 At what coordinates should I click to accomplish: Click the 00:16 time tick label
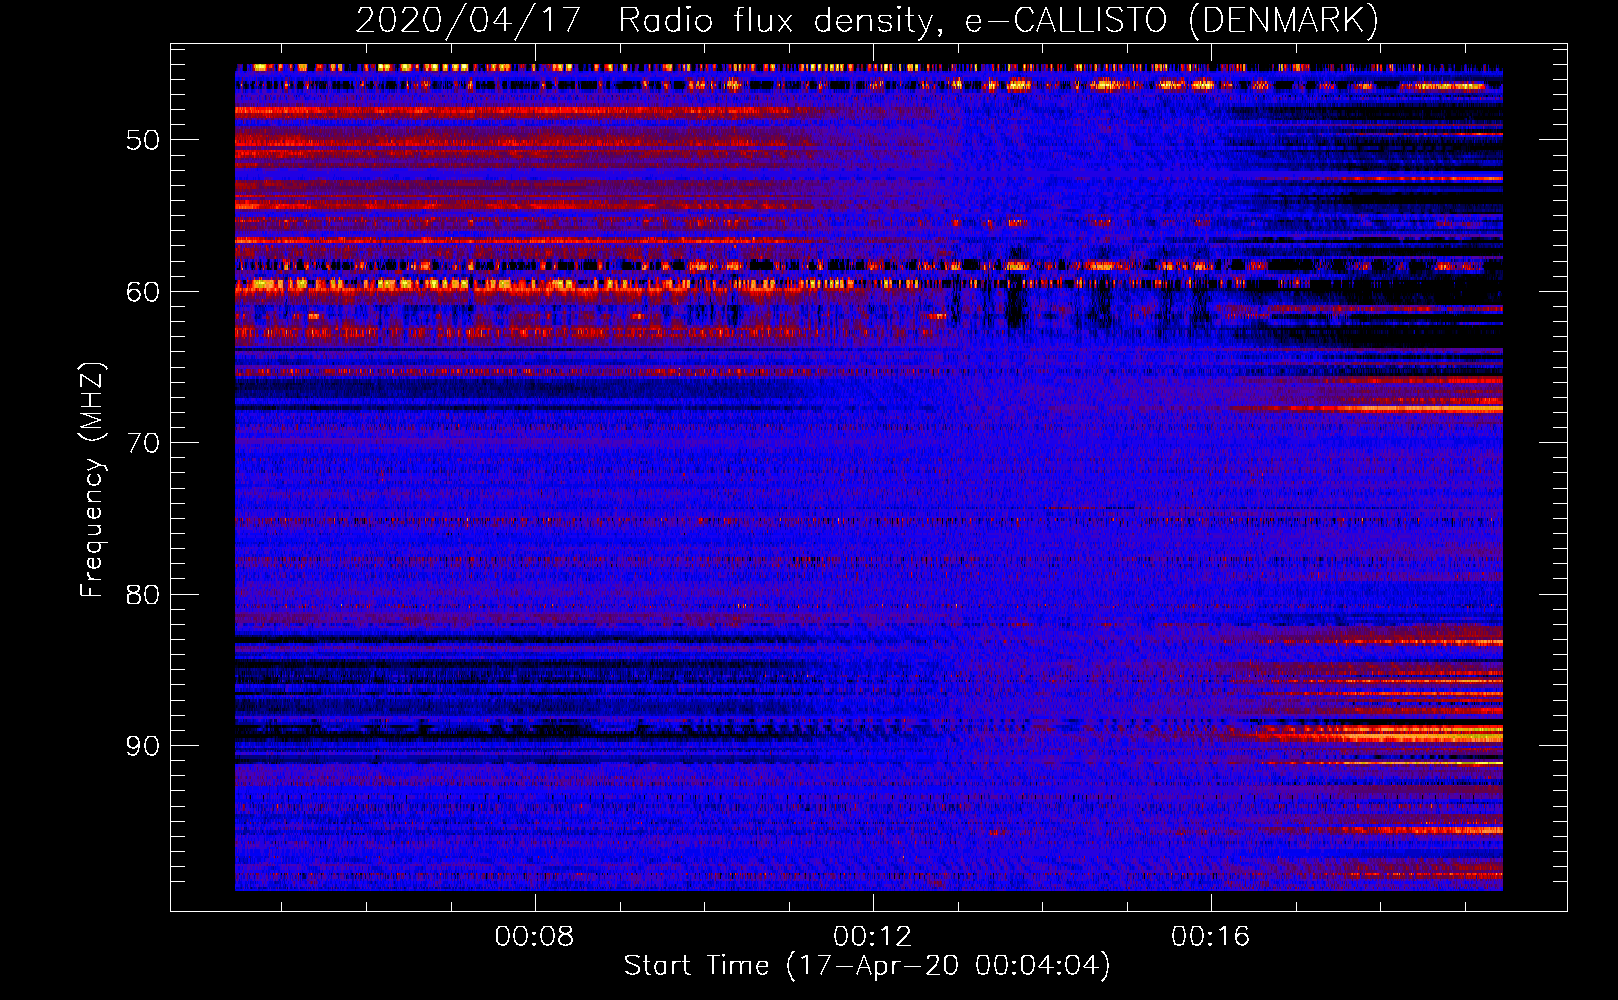coord(1211,936)
